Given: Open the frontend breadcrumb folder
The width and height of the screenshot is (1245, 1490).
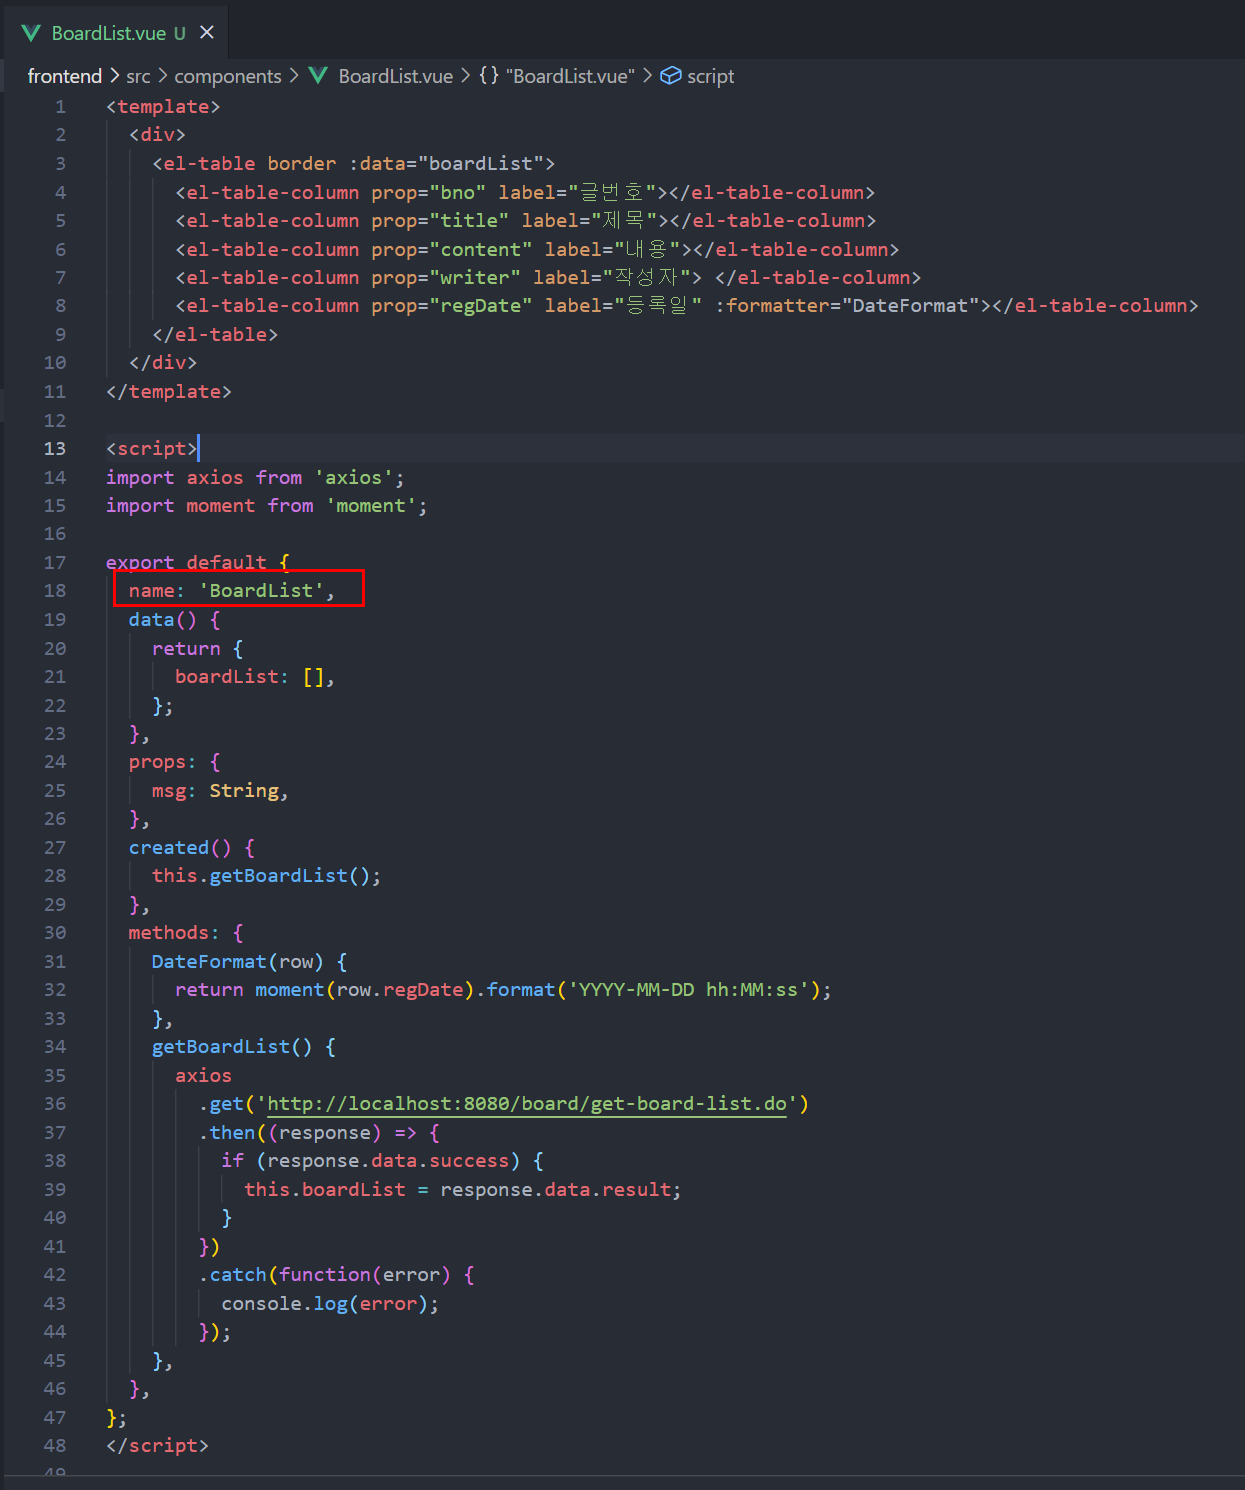Looking at the screenshot, I should click(x=65, y=76).
